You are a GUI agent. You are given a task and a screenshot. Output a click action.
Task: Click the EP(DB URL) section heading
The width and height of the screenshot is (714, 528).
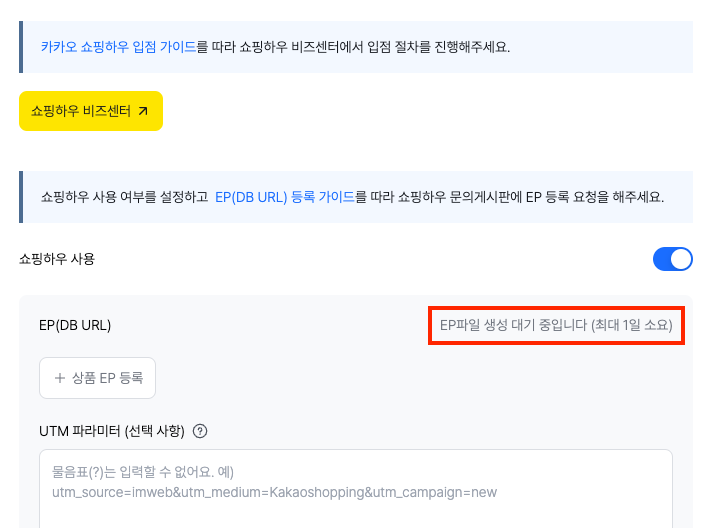(75, 326)
